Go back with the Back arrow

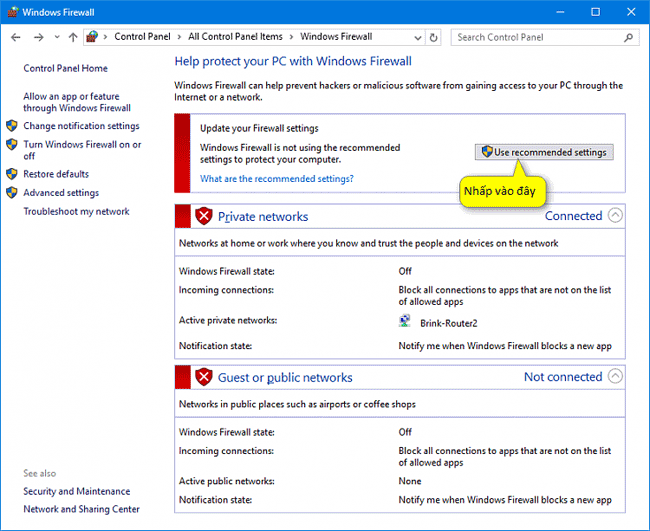point(16,37)
